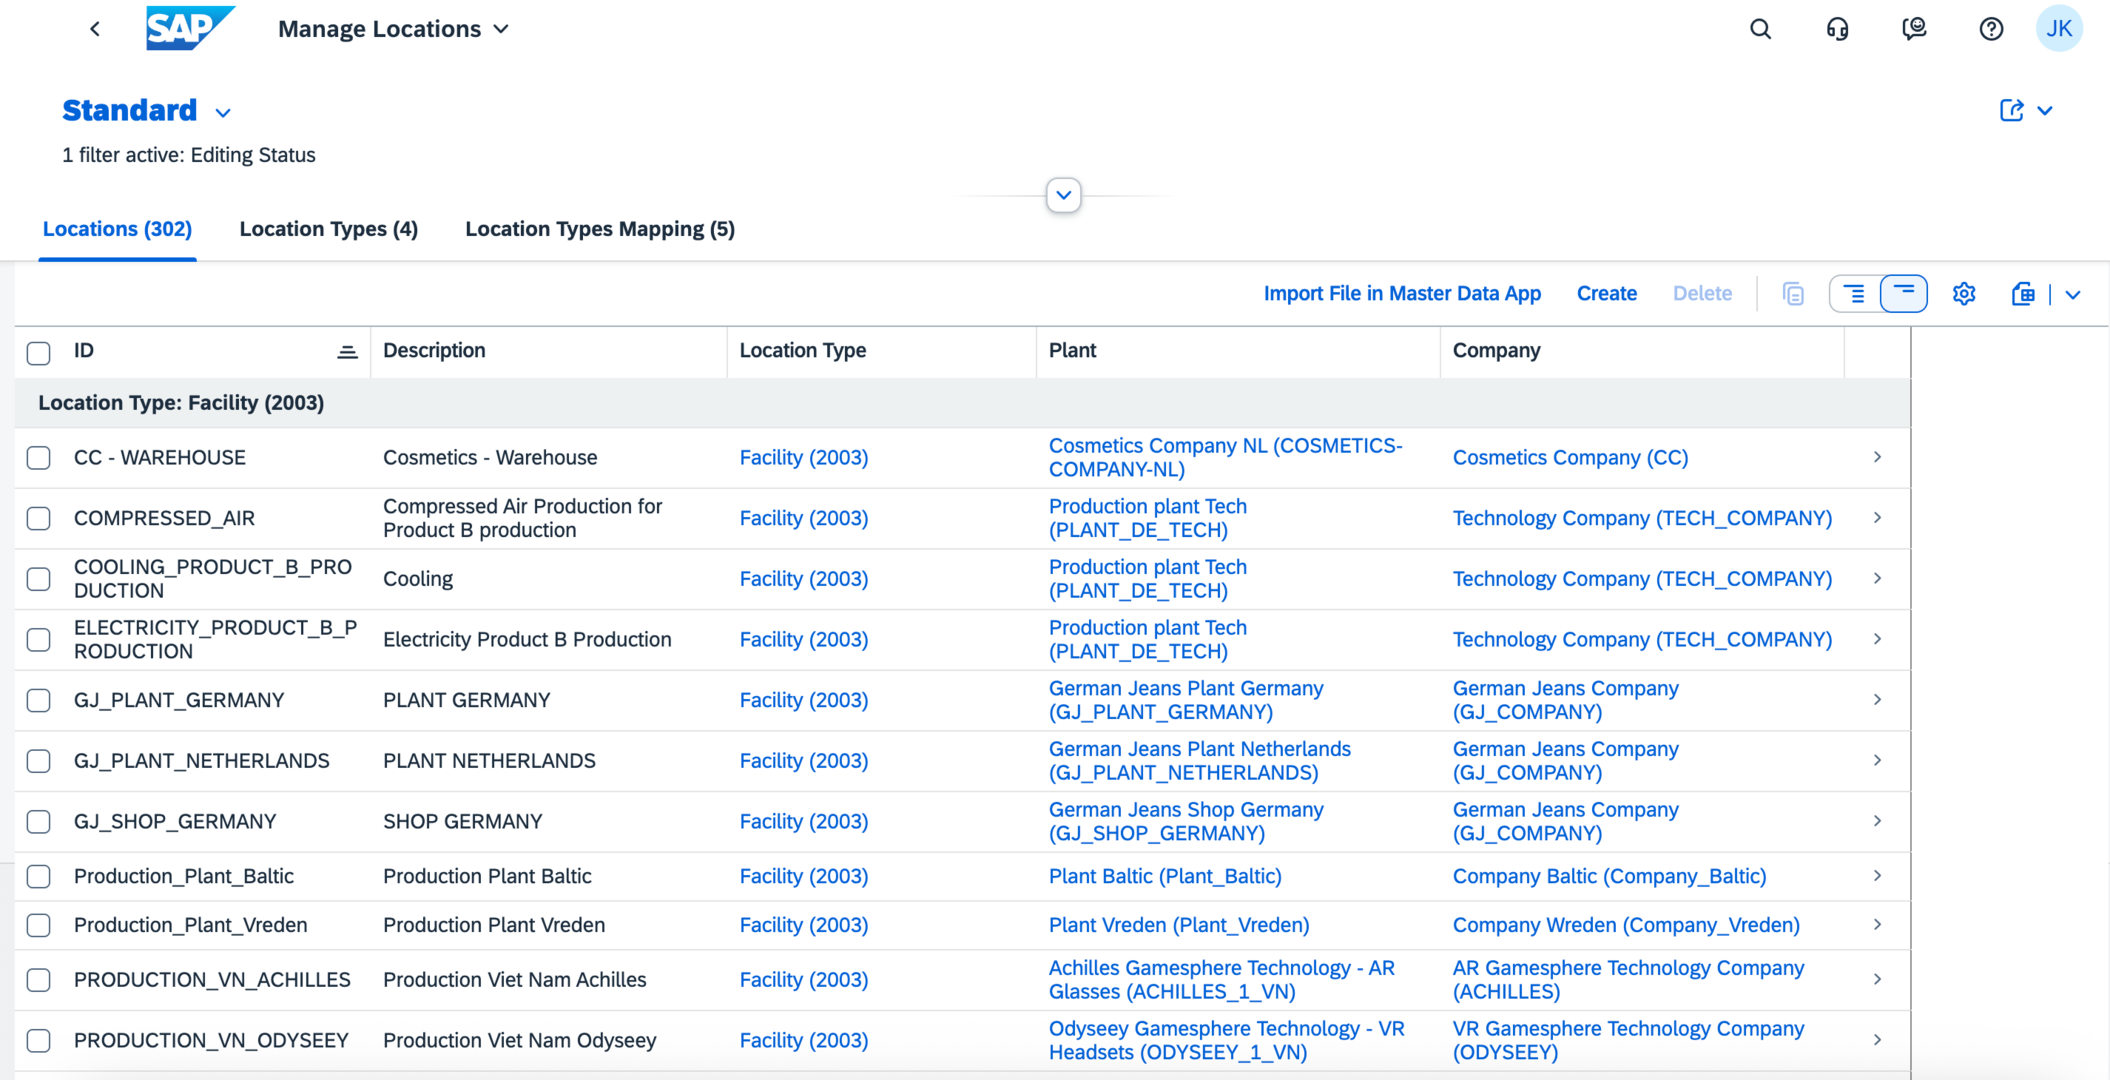Click the Create button
This screenshot has width=2110, height=1080.
coord(1606,294)
